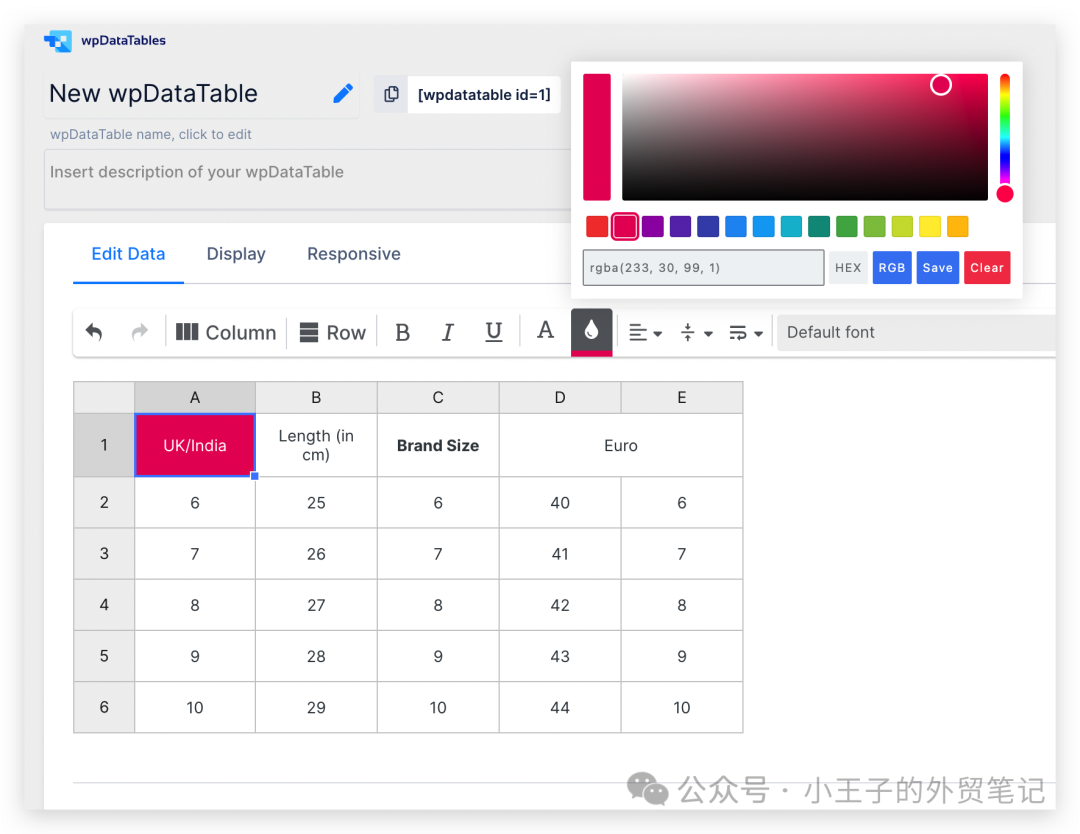This screenshot has width=1080, height=834.
Task: Toggle underline formatting
Action: pyautogui.click(x=493, y=332)
